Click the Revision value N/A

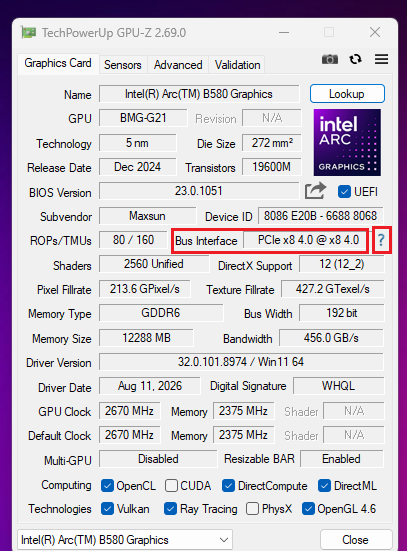pos(271,118)
